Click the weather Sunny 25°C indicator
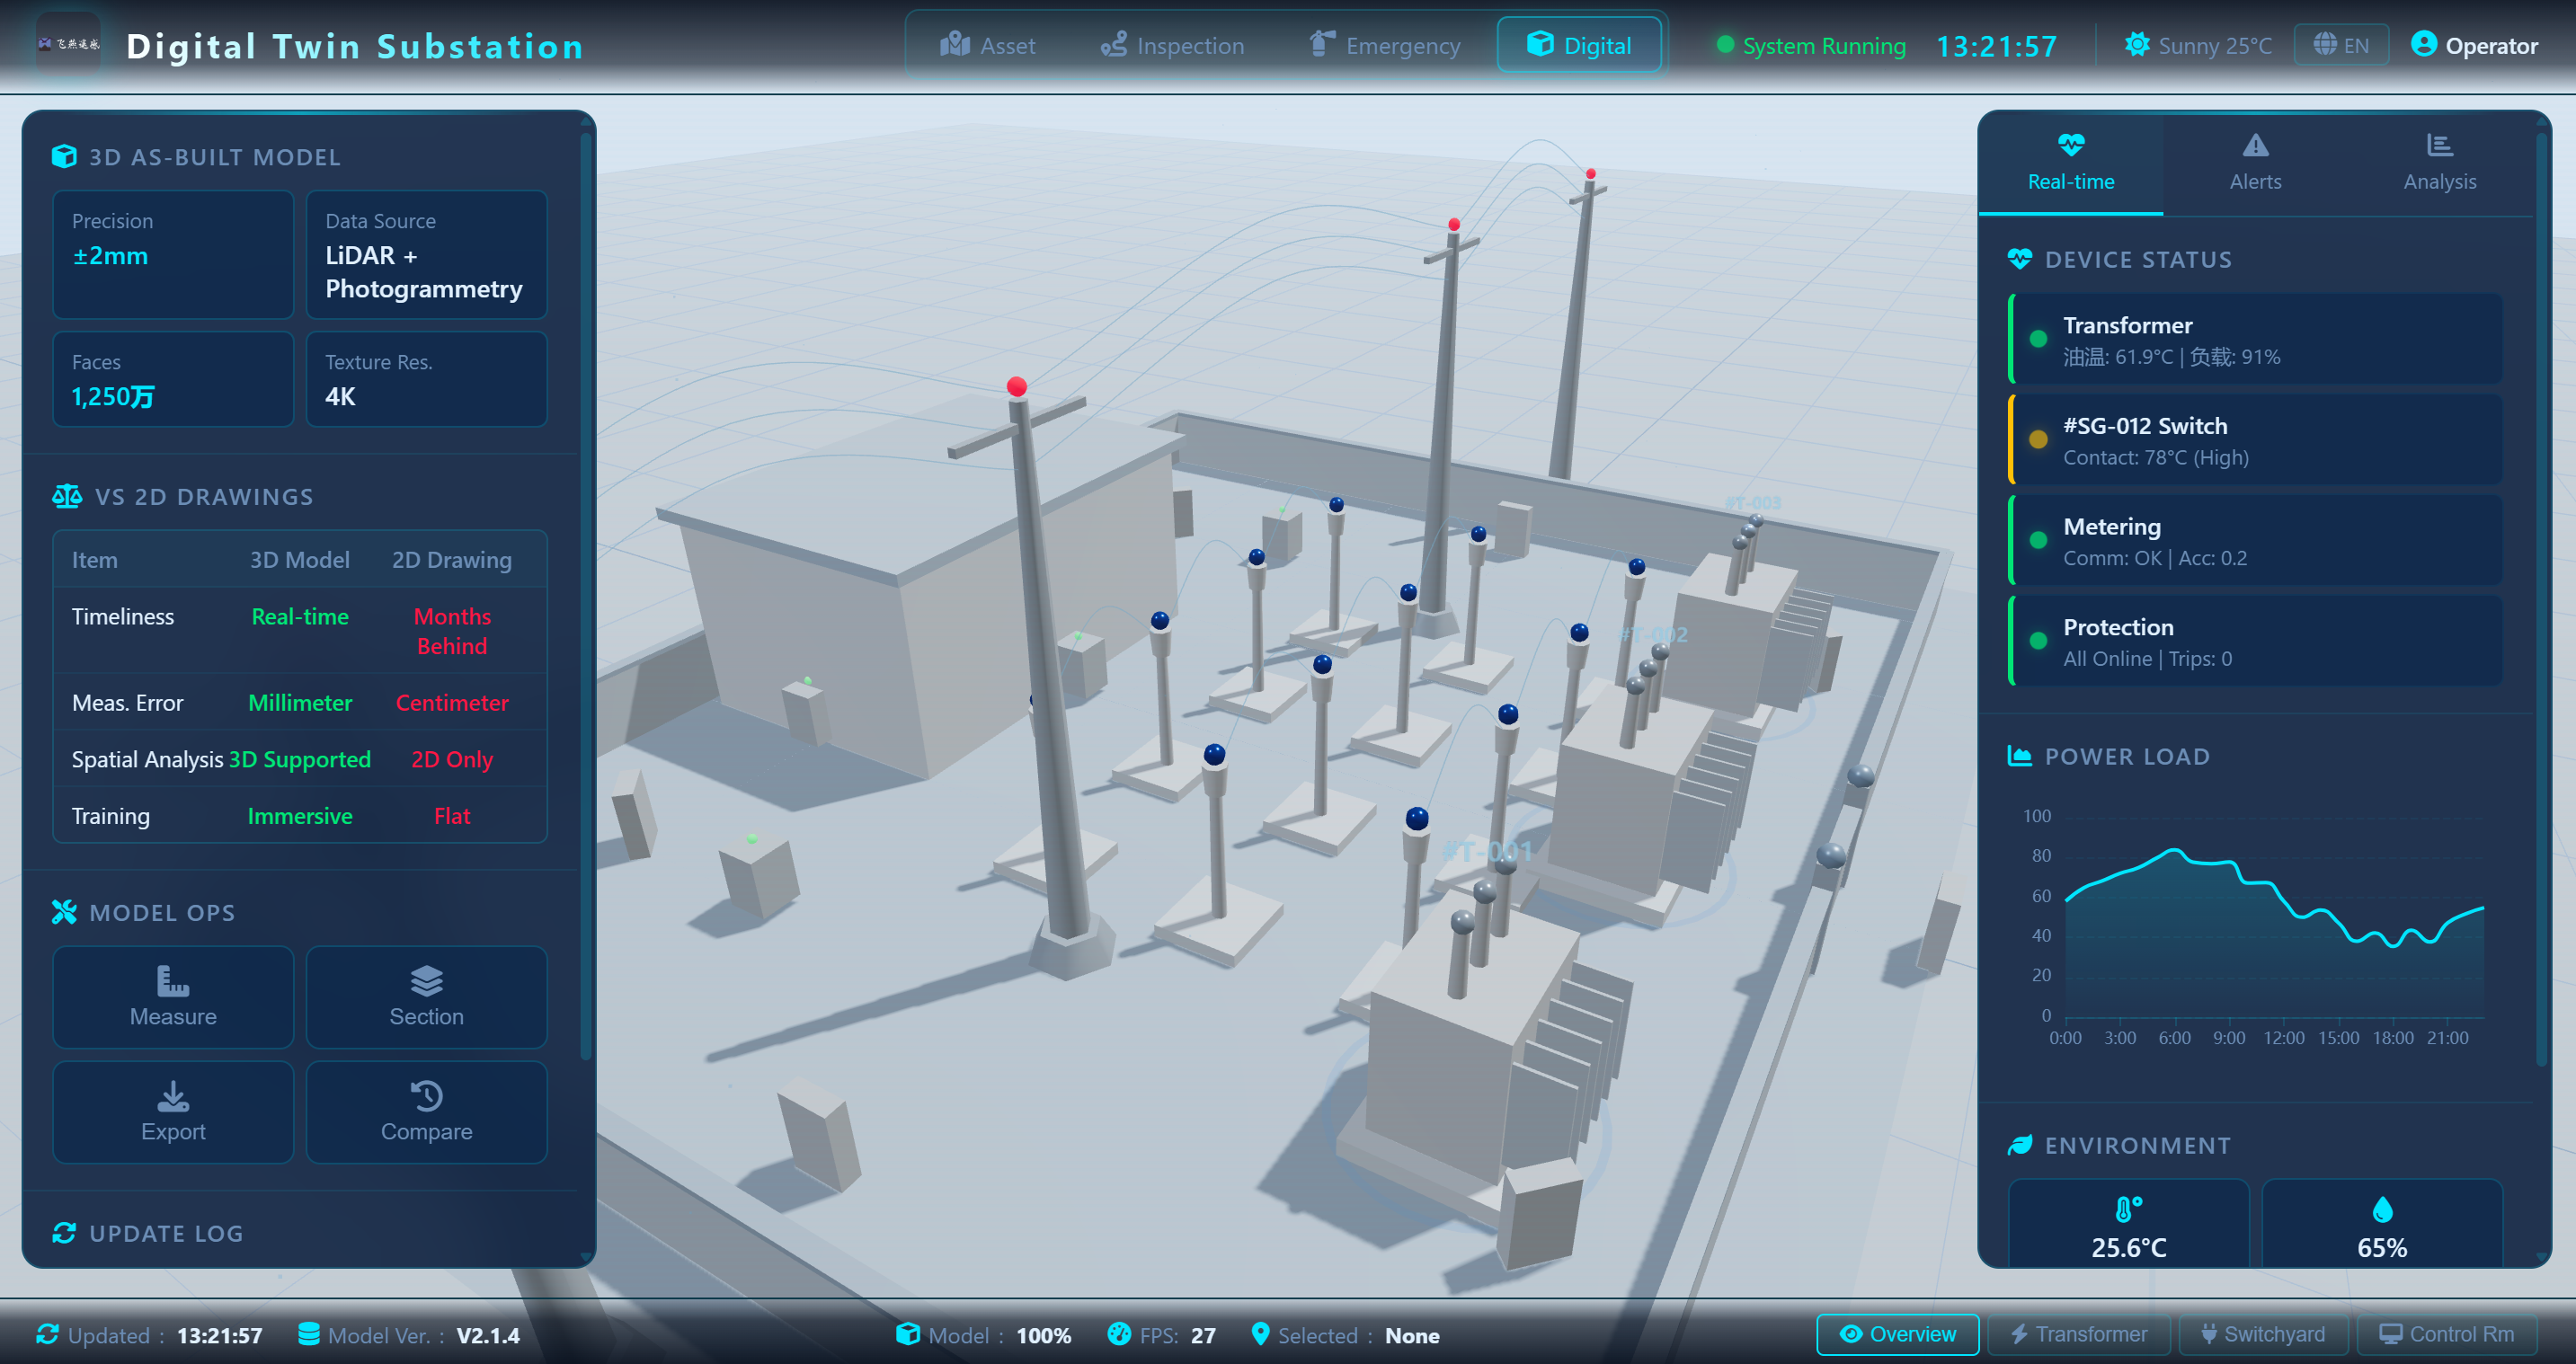Viewport: 2576px width, 1364px height. [2198, 45]
